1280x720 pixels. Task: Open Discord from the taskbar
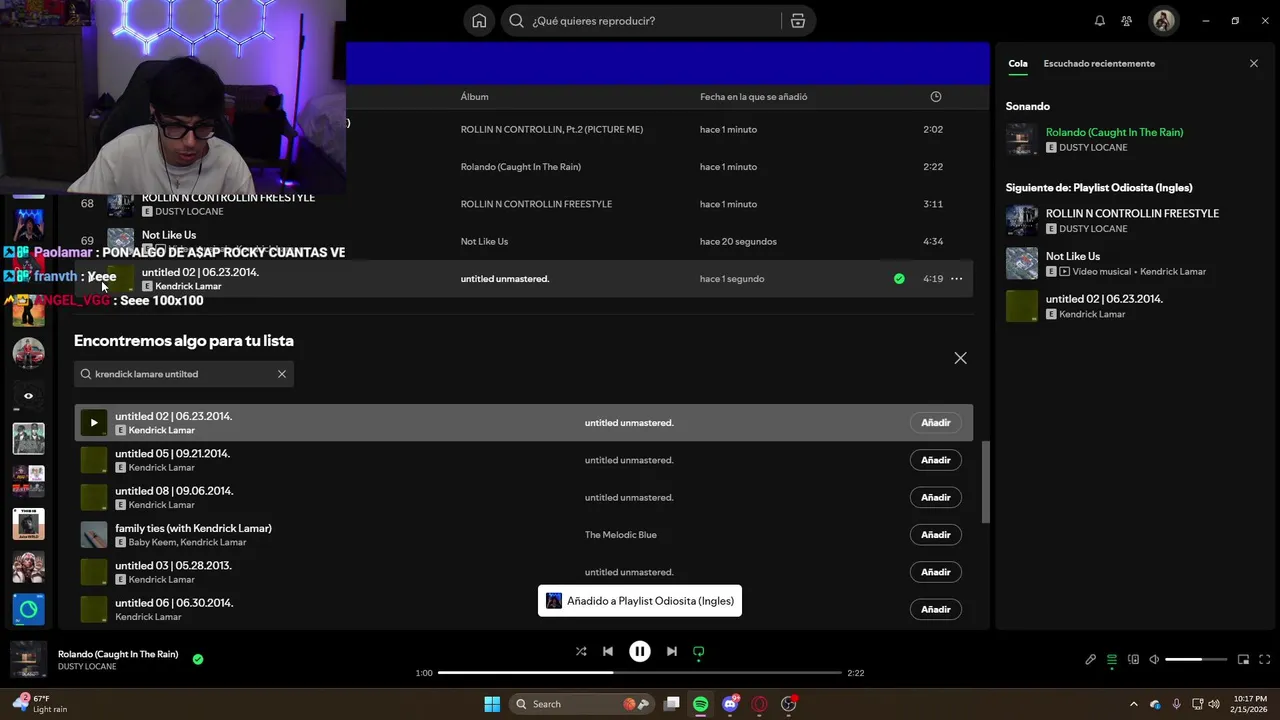pyautogui.click(x=731, y=704)
